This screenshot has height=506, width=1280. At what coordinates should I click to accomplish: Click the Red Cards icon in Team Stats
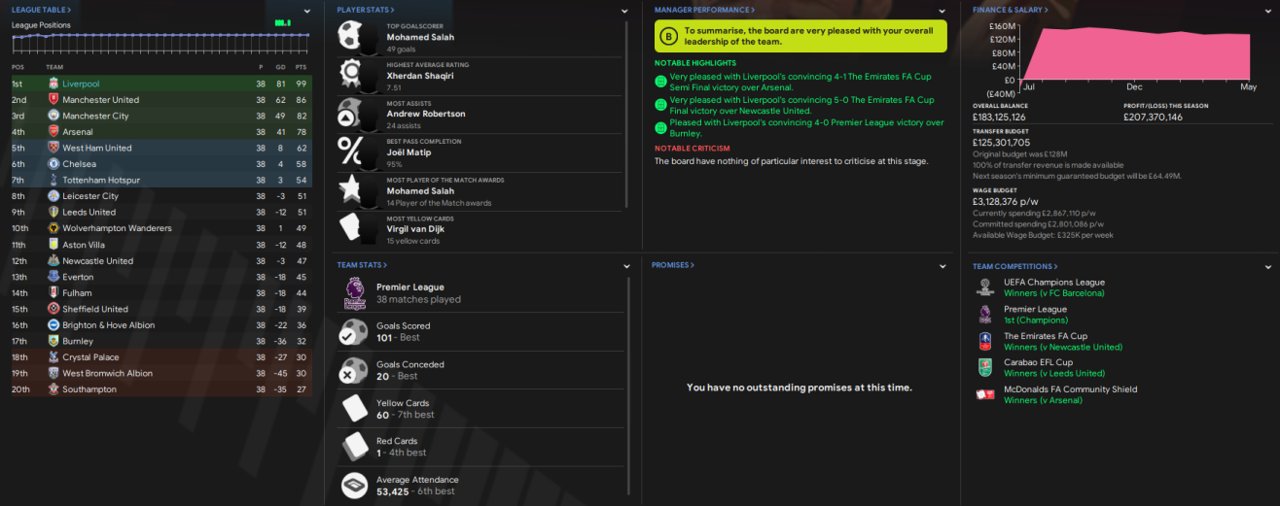355,447
